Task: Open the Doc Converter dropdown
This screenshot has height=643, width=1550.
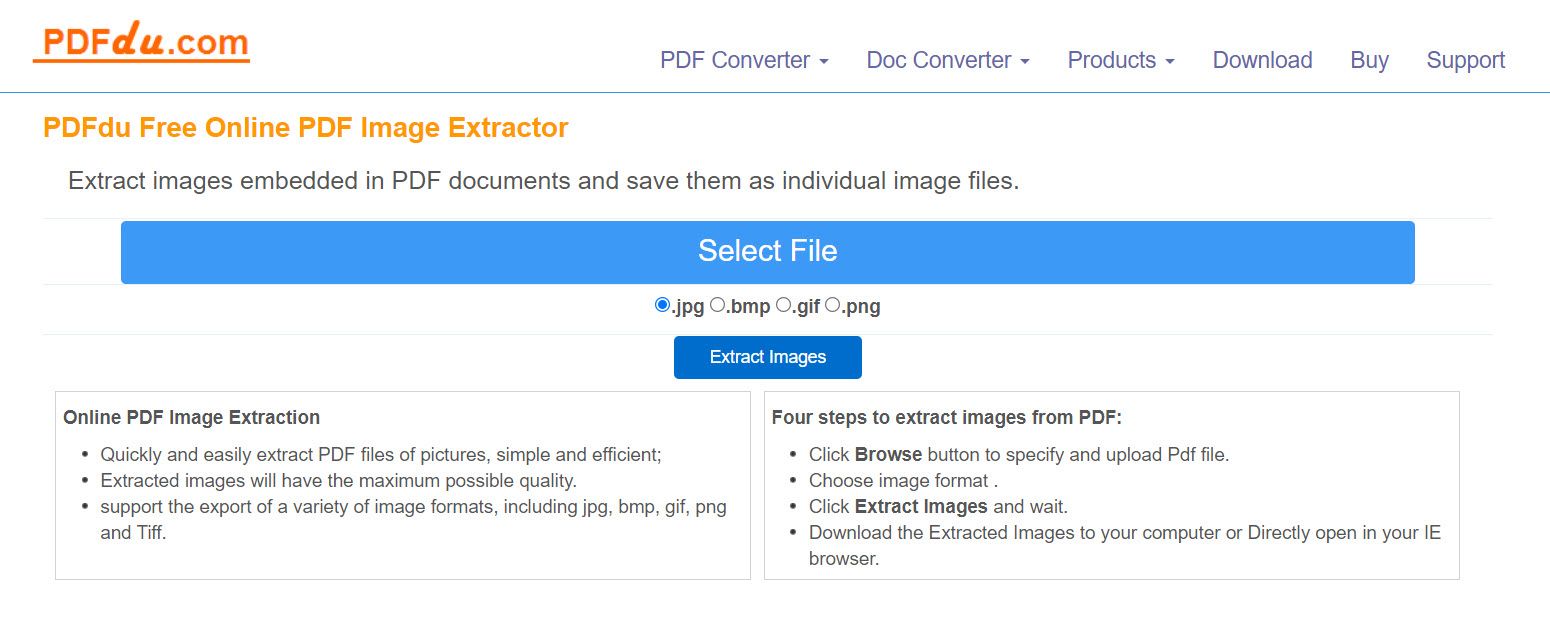Action: pyautogui.click(x=947, y=60)
